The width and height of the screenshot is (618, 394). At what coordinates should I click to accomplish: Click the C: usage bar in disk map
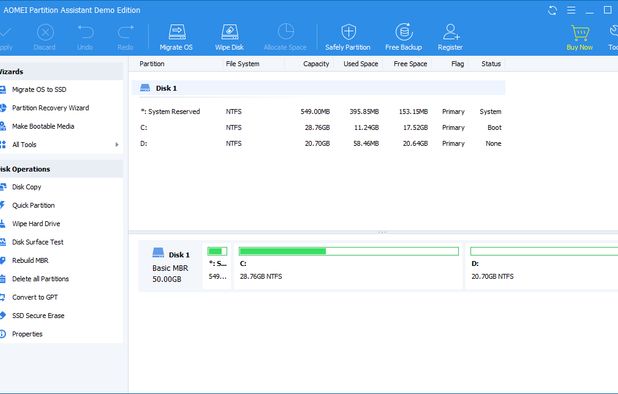tap(349, 251)
